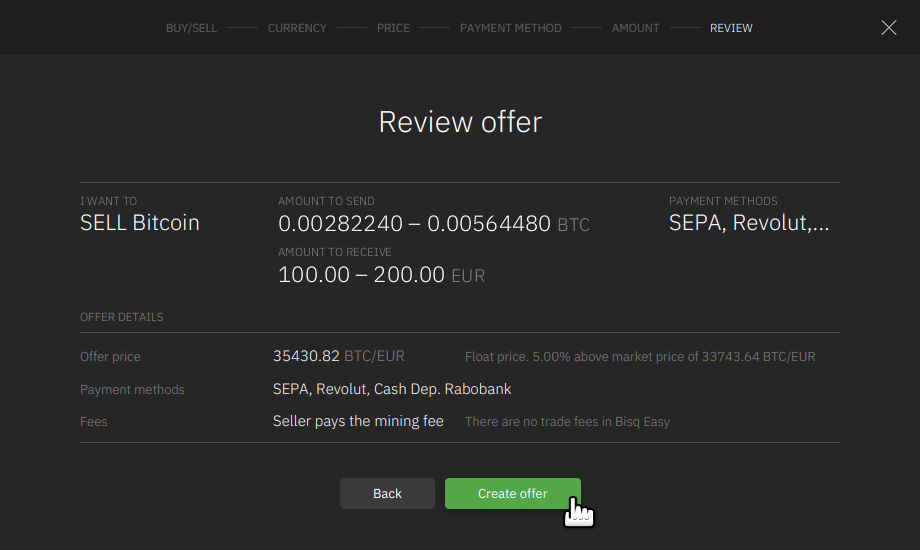Click the highlighted REVIEW step
The image size is (920, 550).
point(731,28)
